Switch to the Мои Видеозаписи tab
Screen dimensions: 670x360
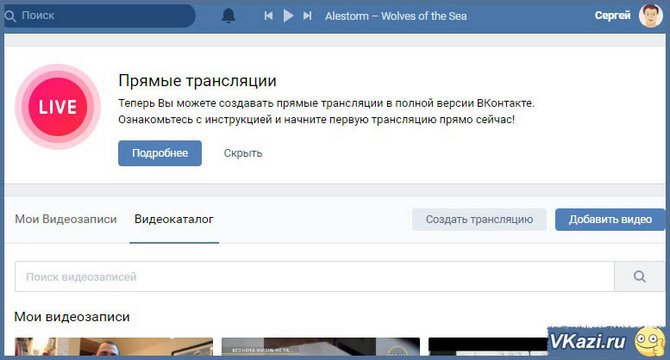tap(66, 219)
